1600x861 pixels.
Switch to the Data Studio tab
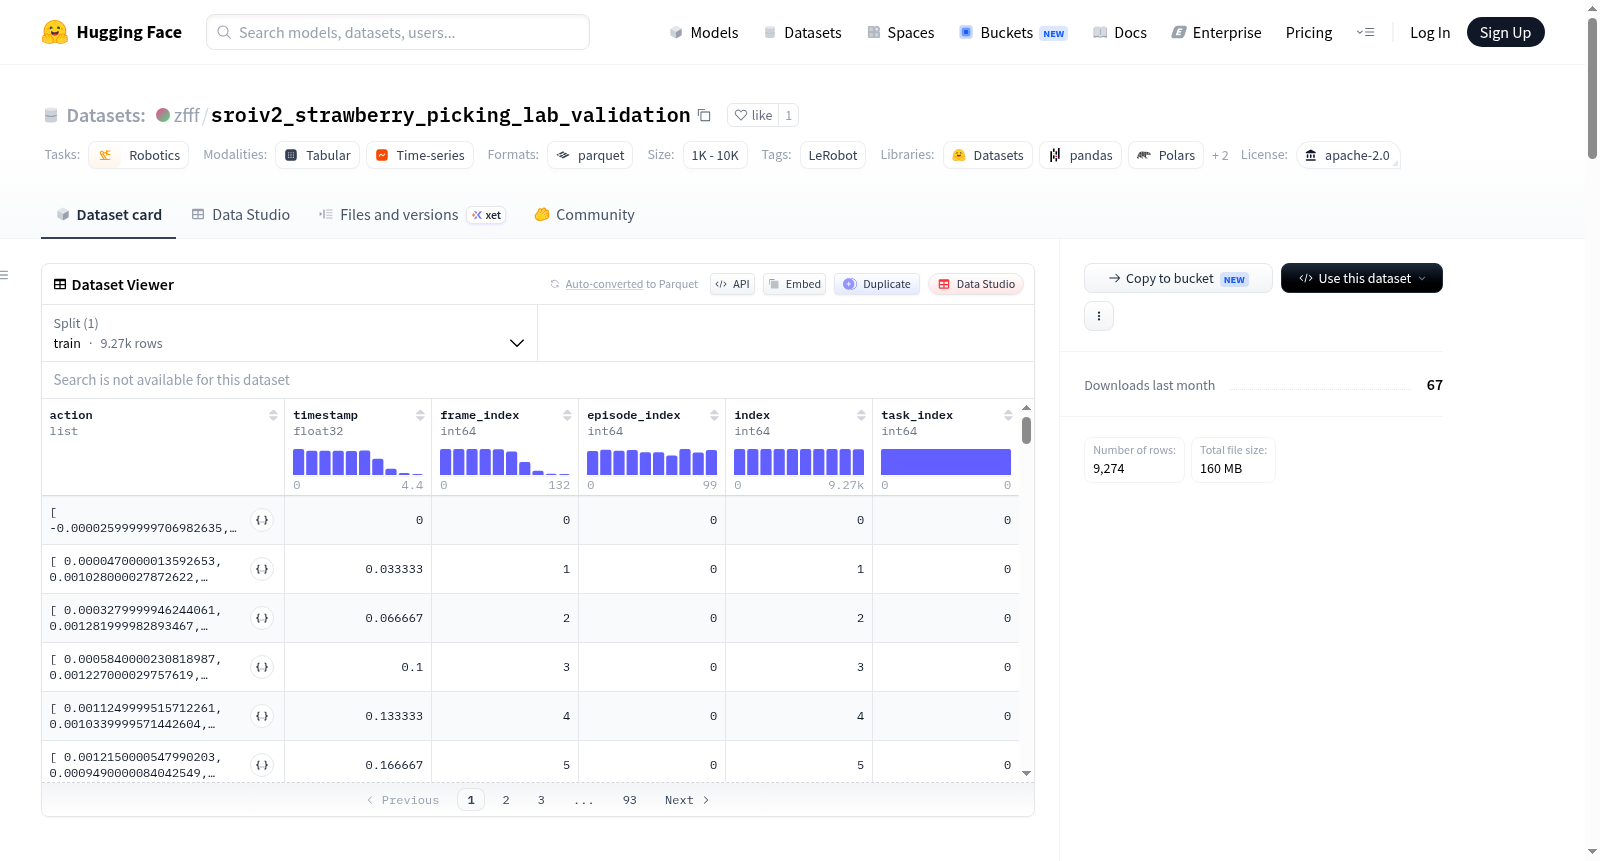tap(241, 215)
